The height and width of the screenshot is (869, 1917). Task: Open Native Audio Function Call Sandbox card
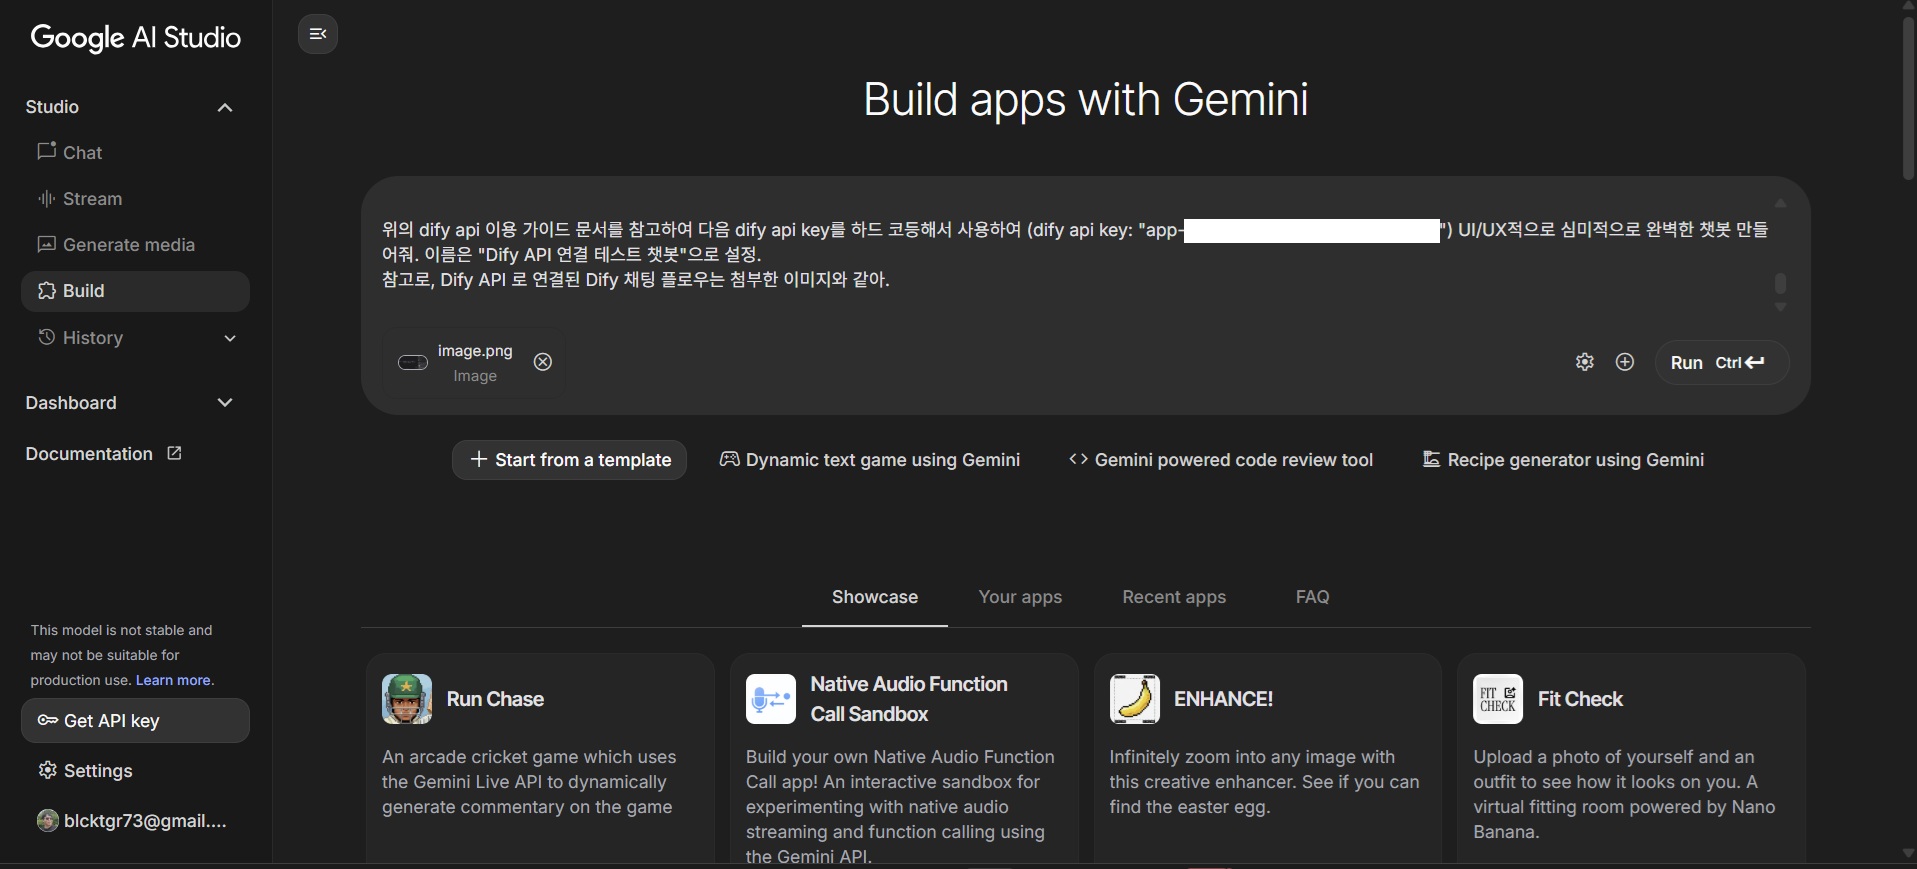904,758
